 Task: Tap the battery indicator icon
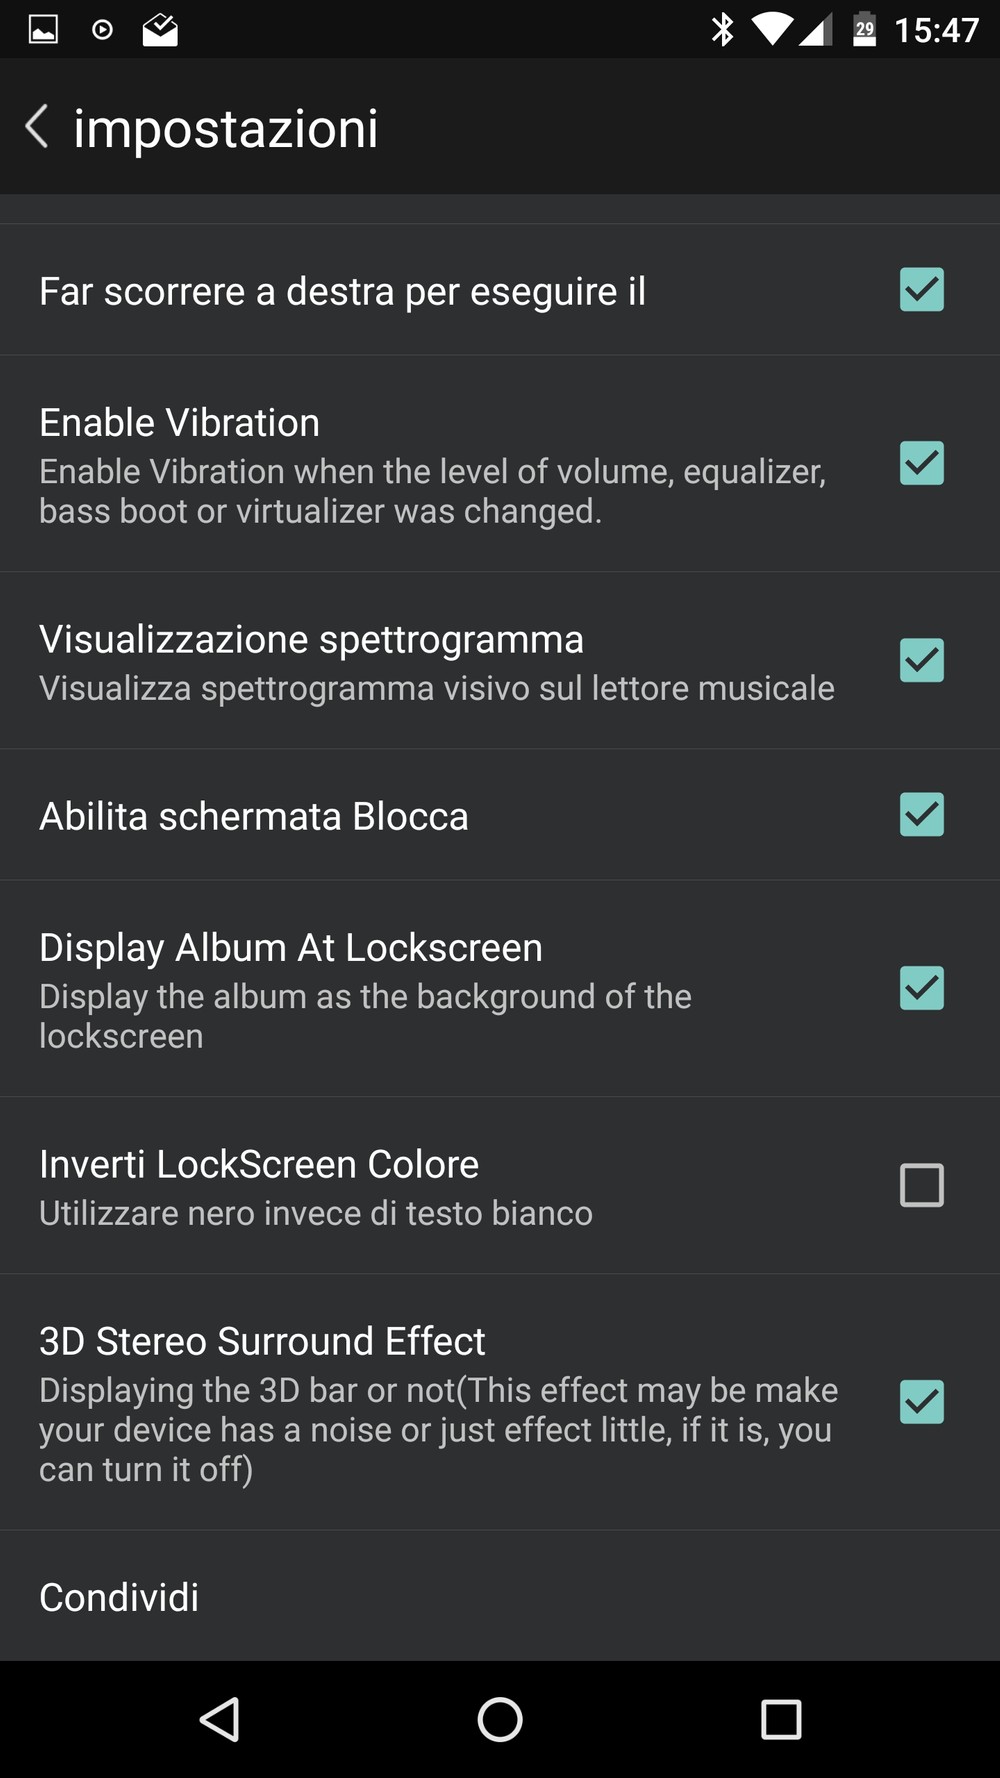[864, 30]
